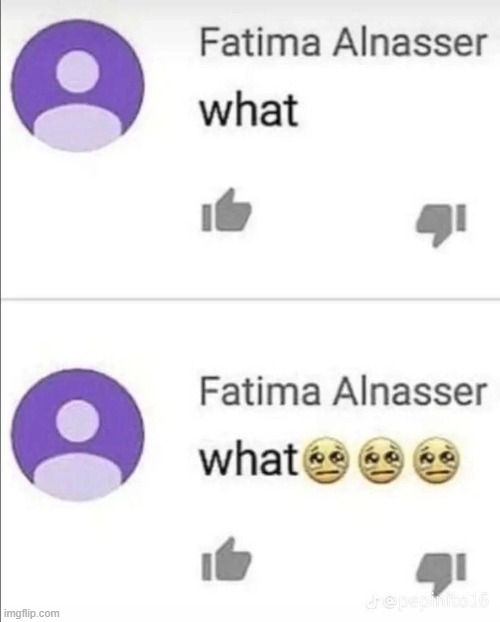500x622 pixels.
Task: Like the first 'what' comment
Action: coord(226,210)
